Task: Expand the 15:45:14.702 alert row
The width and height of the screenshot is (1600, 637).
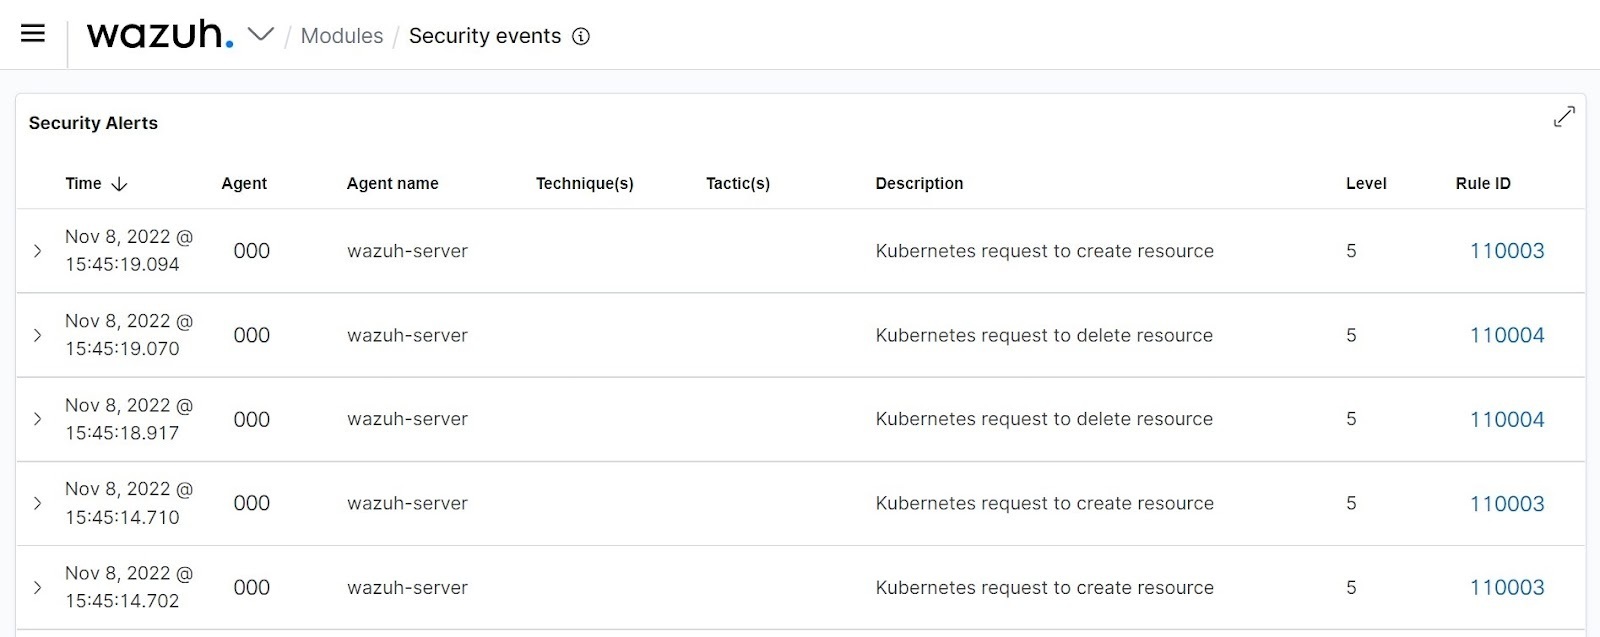Action: [x=38, y=588]
